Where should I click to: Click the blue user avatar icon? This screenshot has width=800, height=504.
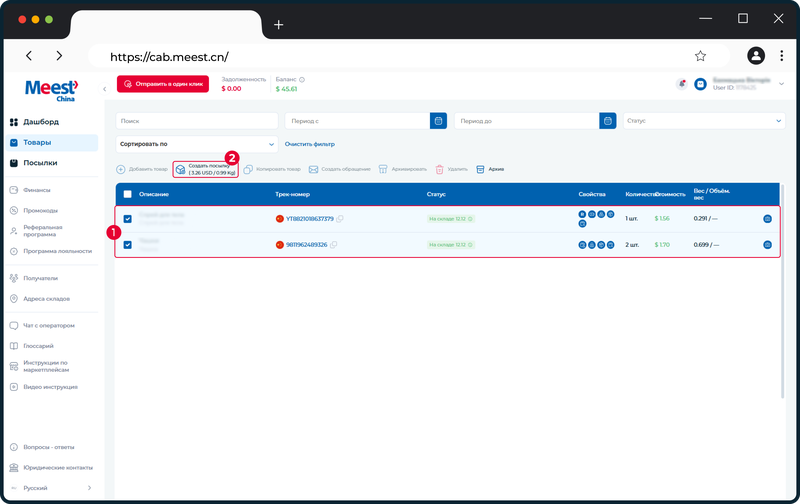tap(701, 84)
